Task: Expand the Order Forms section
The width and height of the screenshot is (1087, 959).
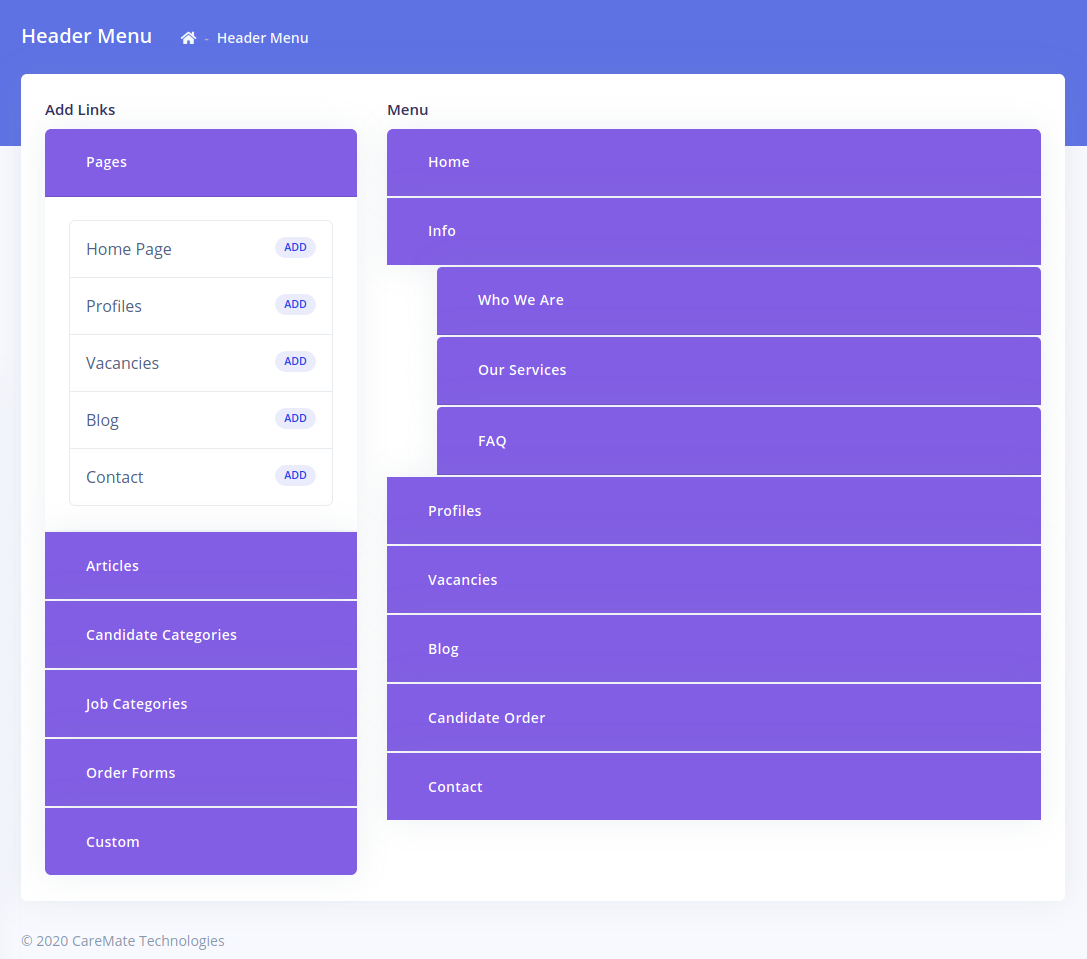Action: point(200,773)
